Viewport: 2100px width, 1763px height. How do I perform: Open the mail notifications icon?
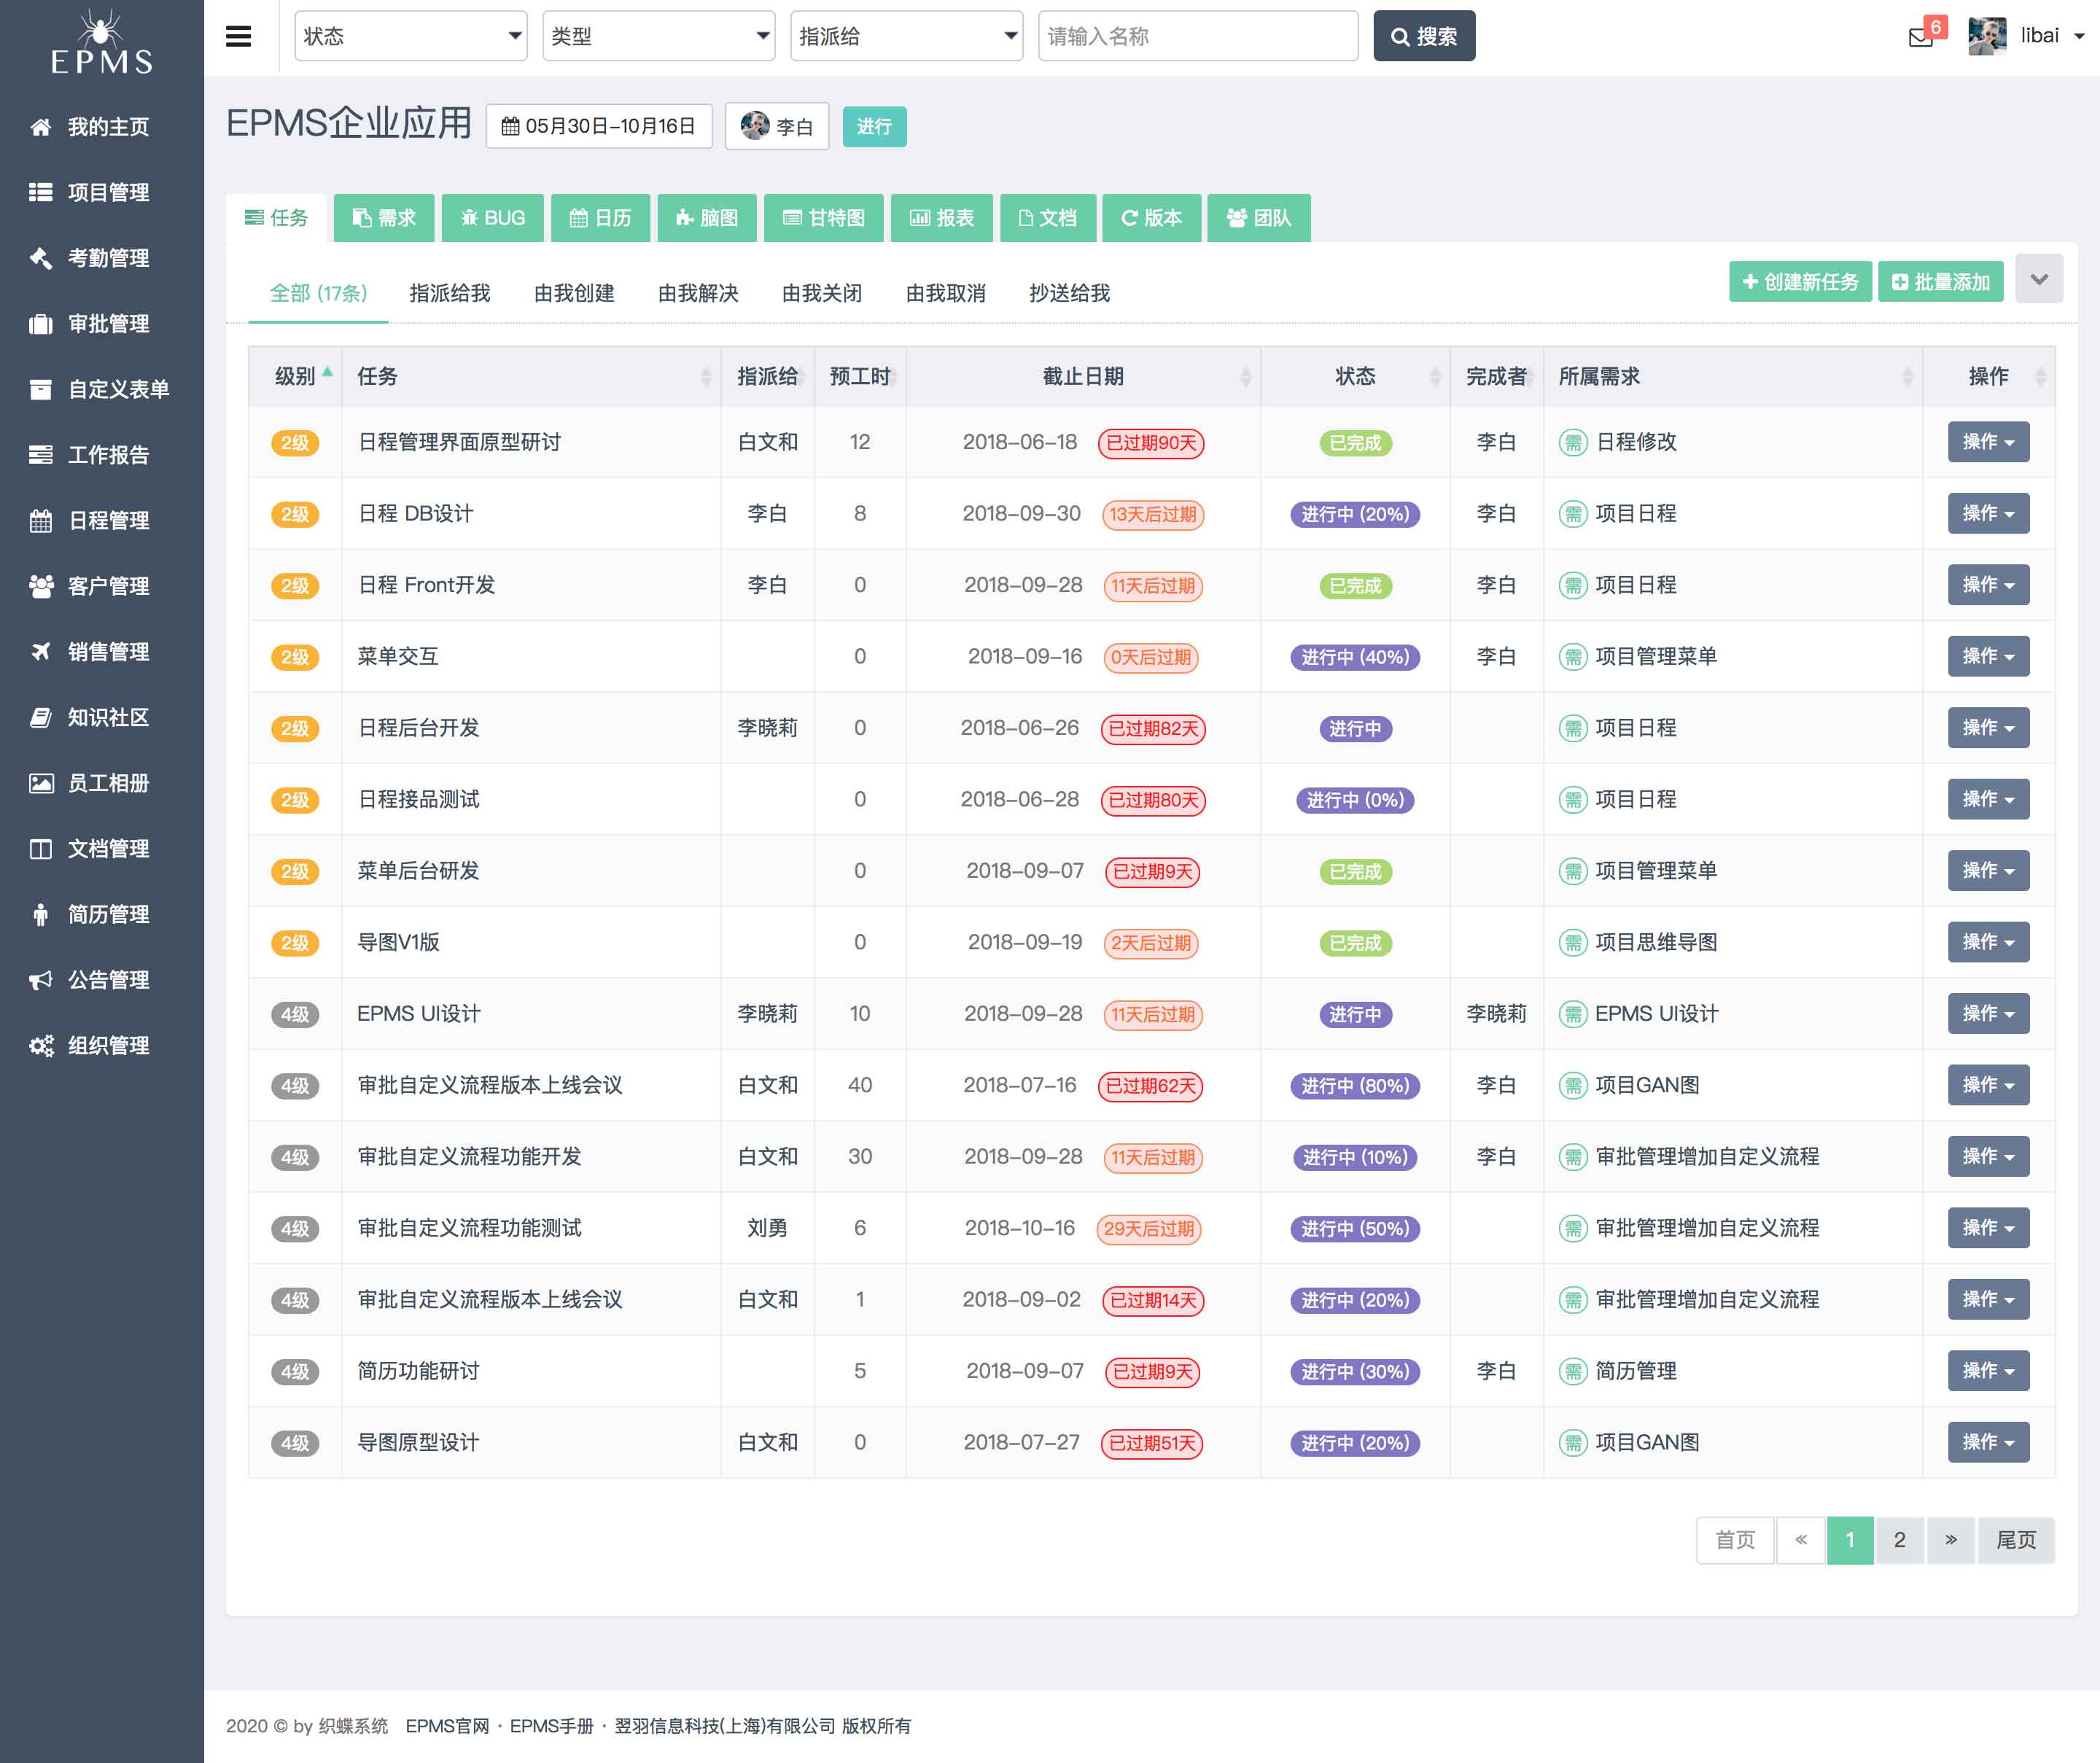(x=1920, y=38)
